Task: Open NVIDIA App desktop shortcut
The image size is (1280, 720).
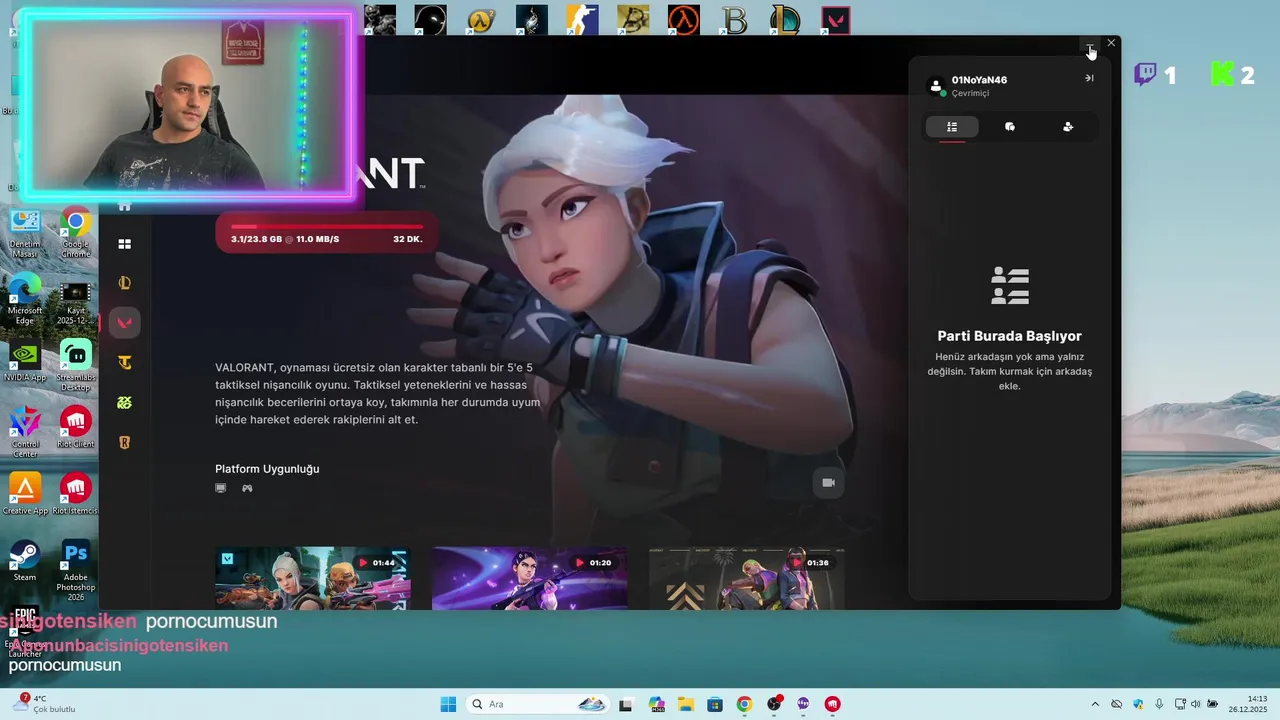Action: click(25, 360)
